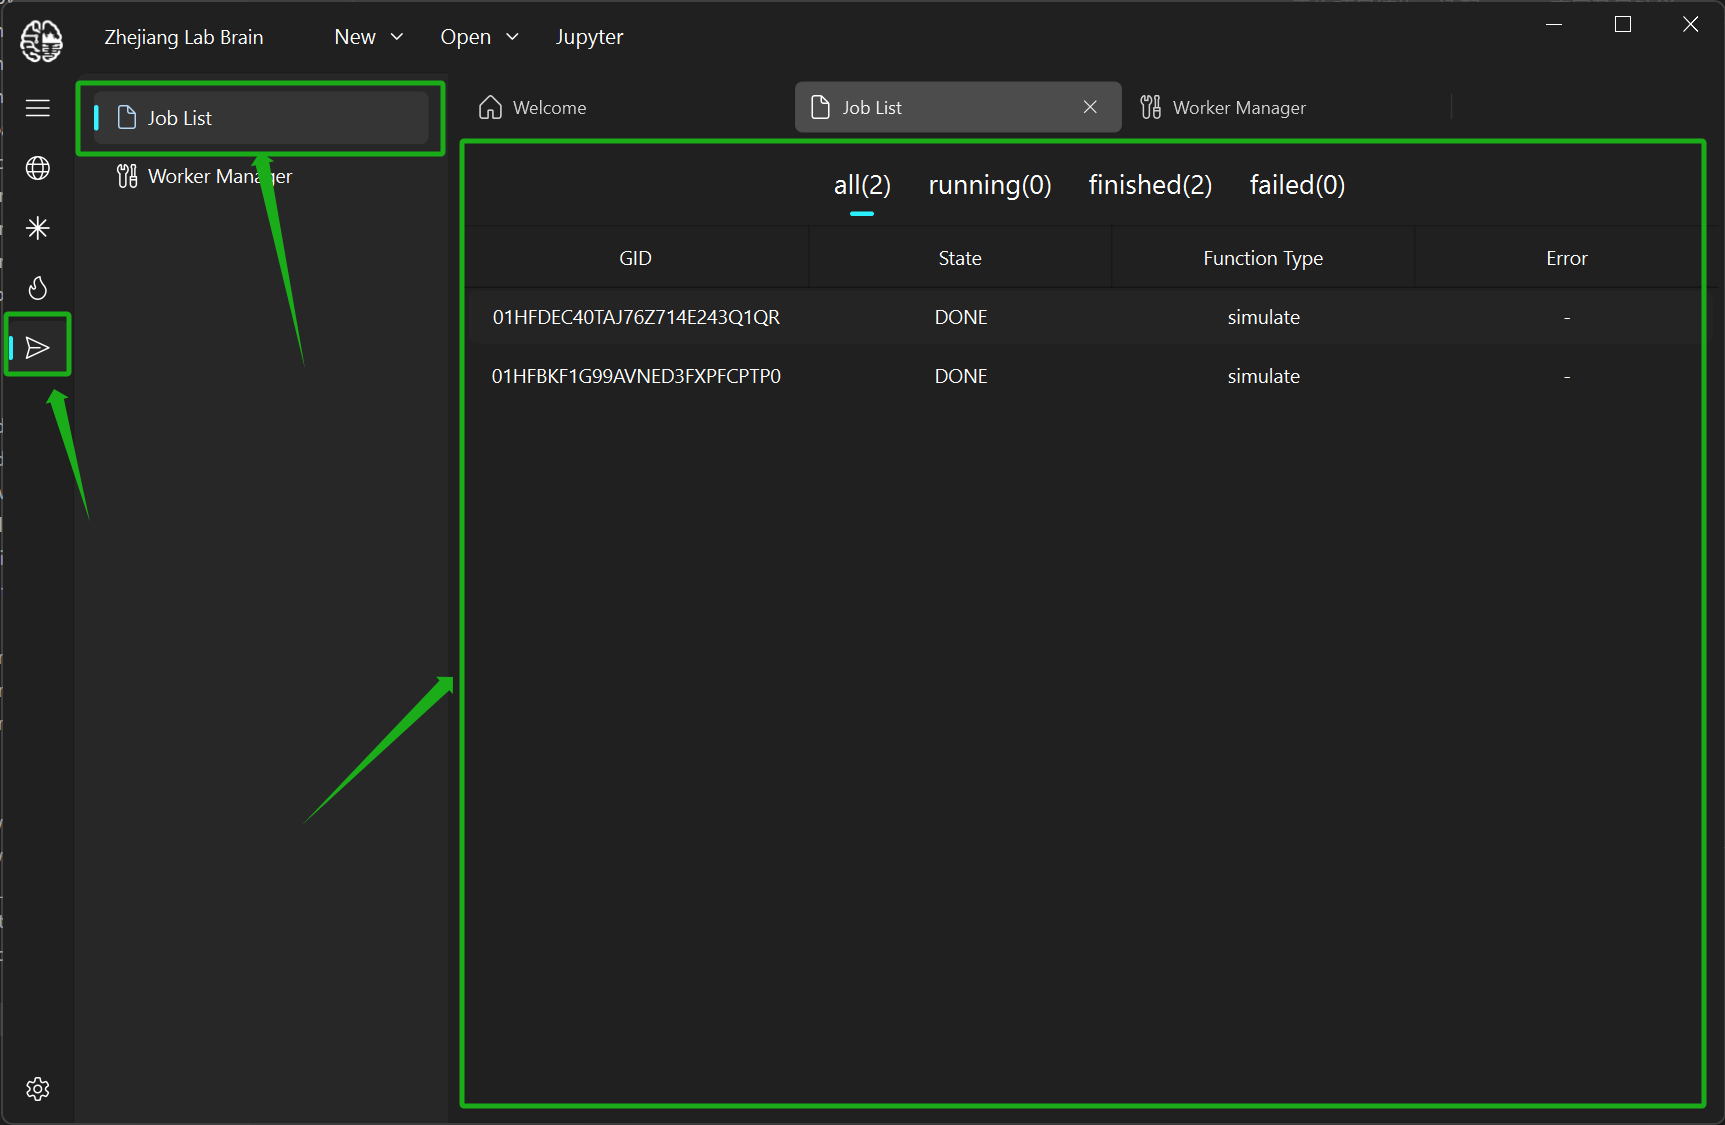Click simulate type of job 01HFDEC40TAJ76Z714E243Q1QR
This screenshot has width=1725, height=1125.
(1264, 317)
